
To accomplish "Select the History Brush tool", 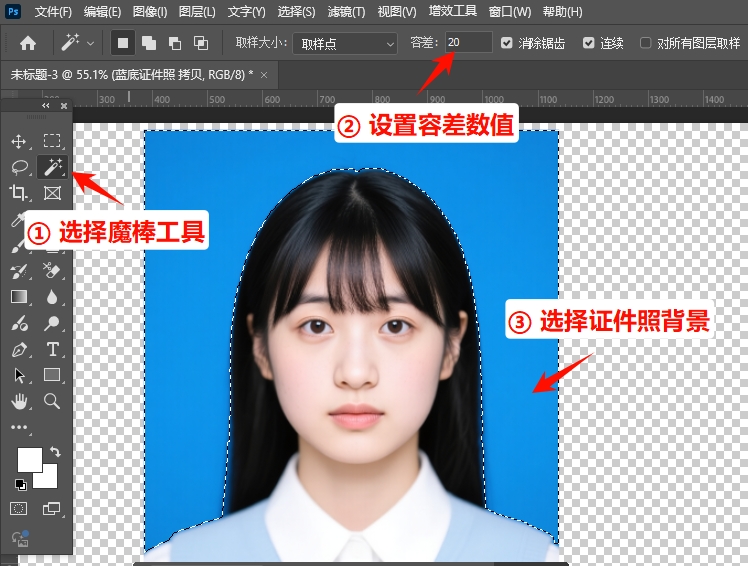I will pyautogui.click(x=19, y=271).
